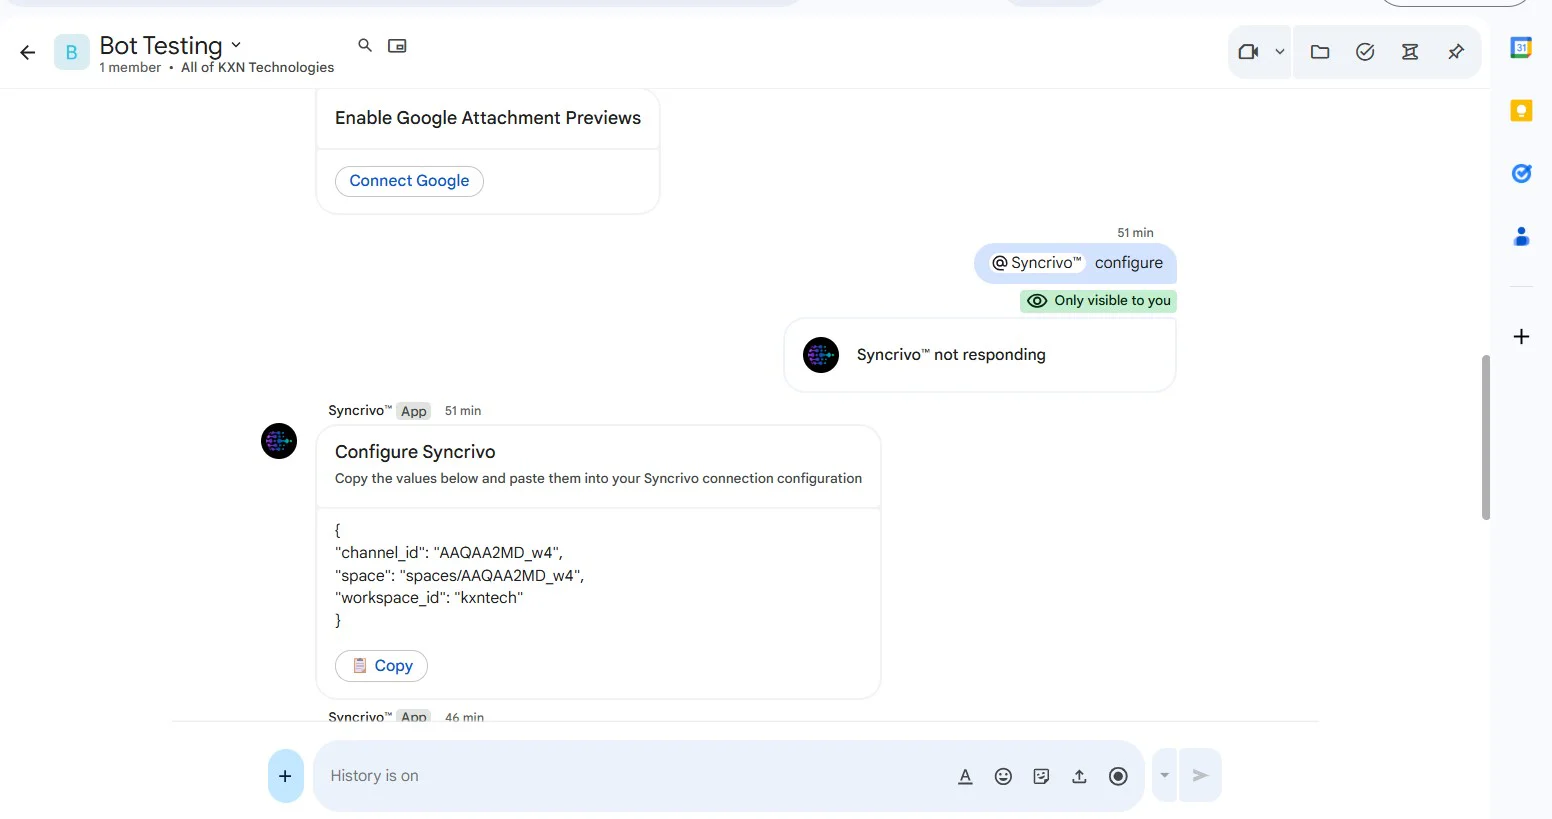Expand video call options arrow

click(1279, 52)
